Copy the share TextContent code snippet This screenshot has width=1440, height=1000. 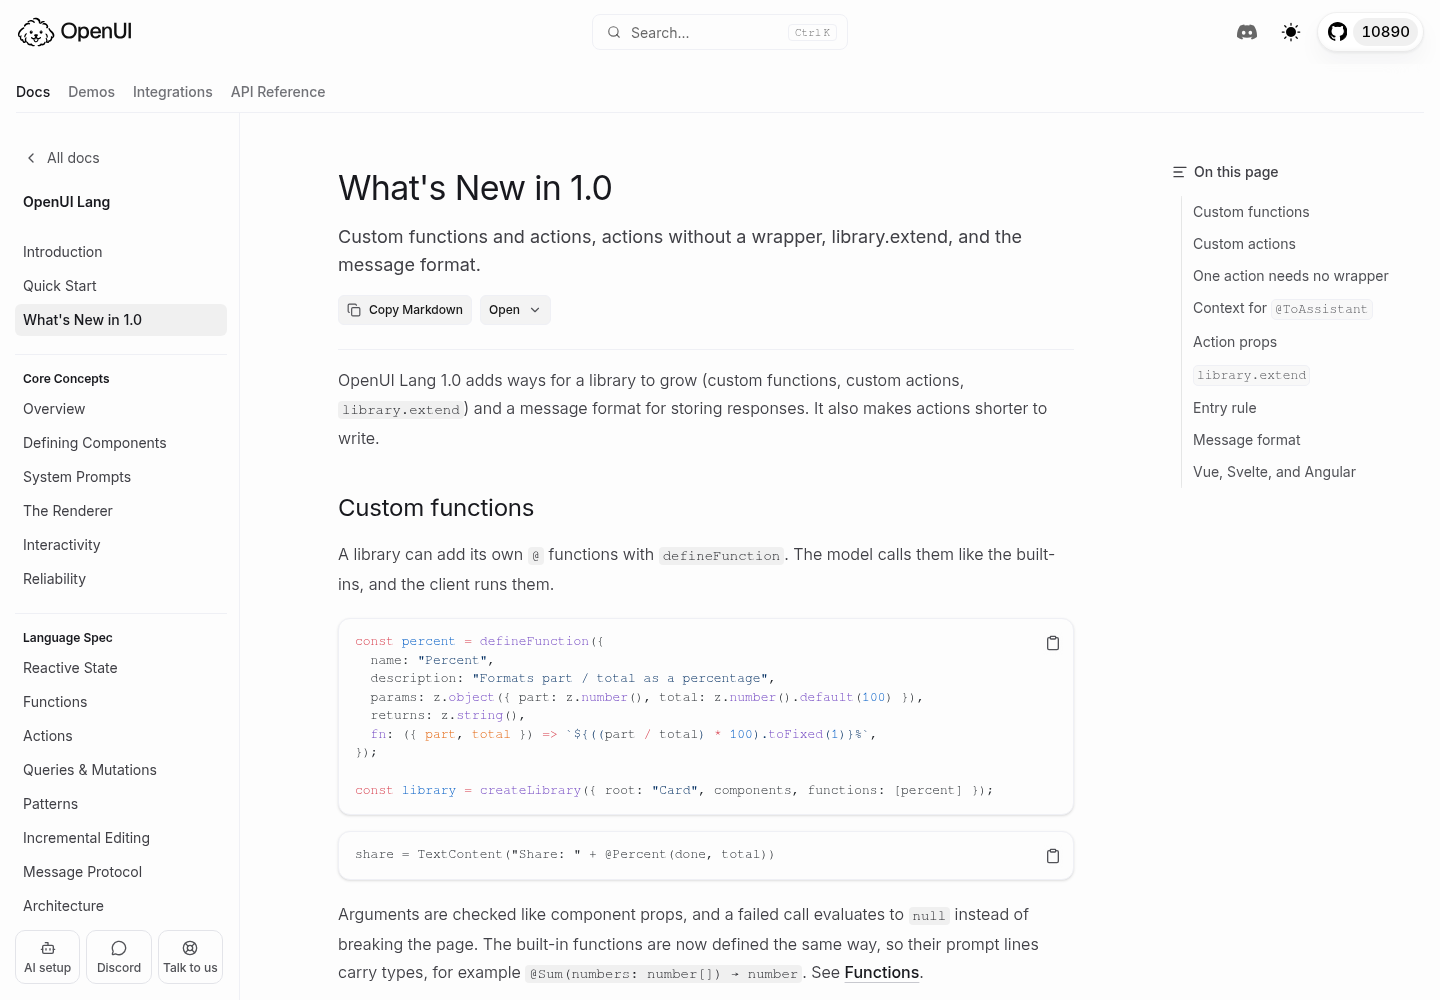point(1053,856)
